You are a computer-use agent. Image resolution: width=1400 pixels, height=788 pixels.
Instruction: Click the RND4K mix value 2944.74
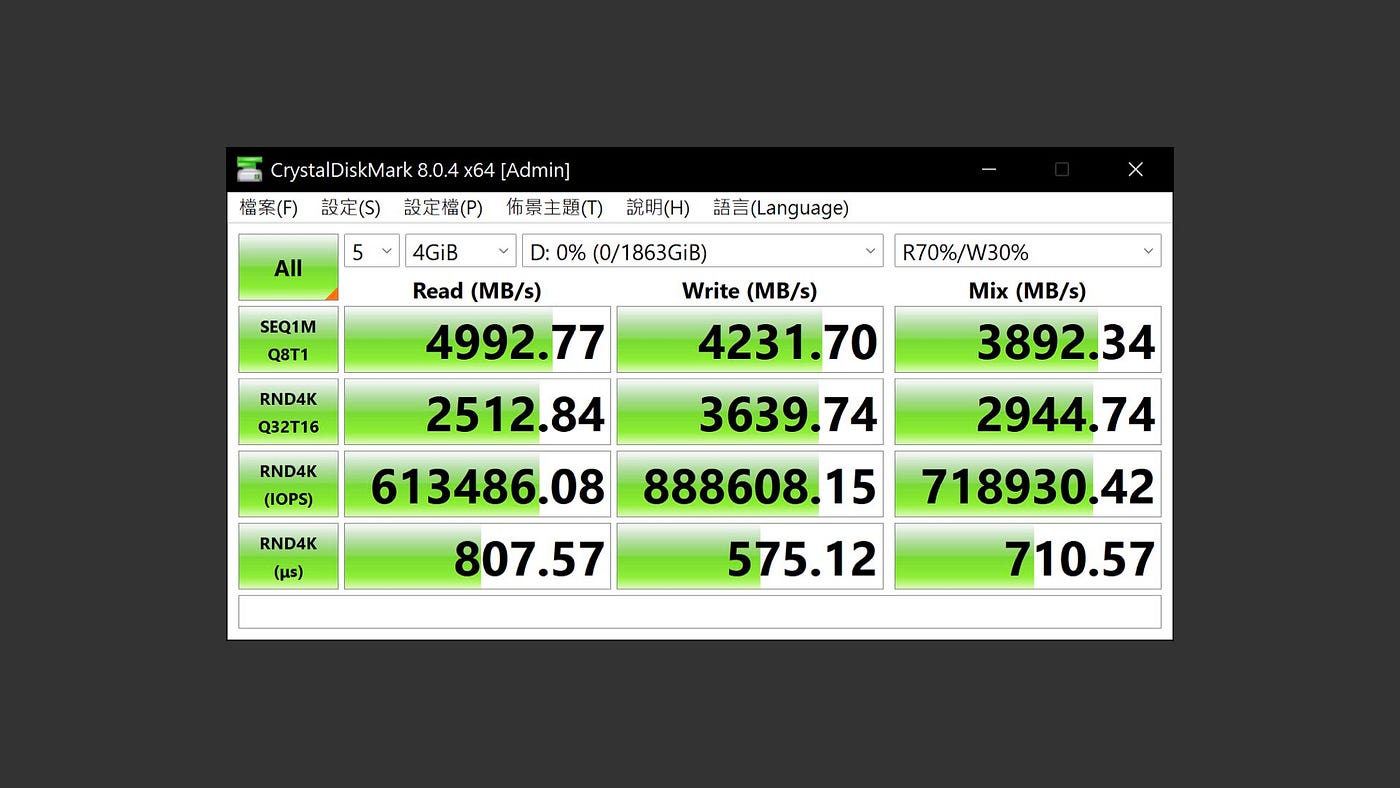[x=1028, y=412]
